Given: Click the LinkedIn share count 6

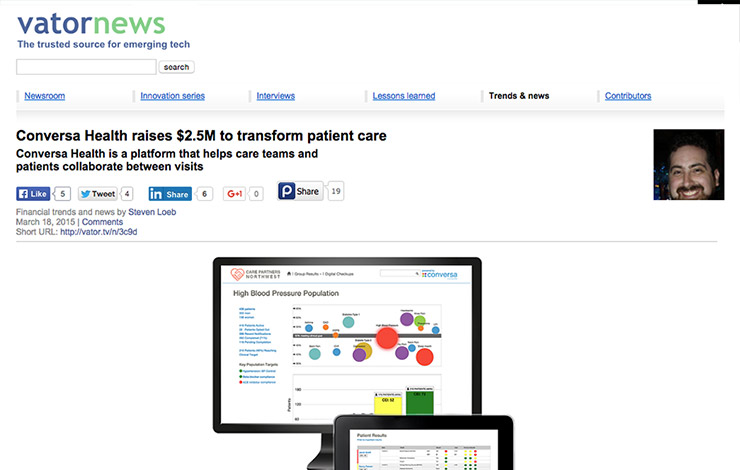Looking at the screenshot, I should click(x=204, y=194).
